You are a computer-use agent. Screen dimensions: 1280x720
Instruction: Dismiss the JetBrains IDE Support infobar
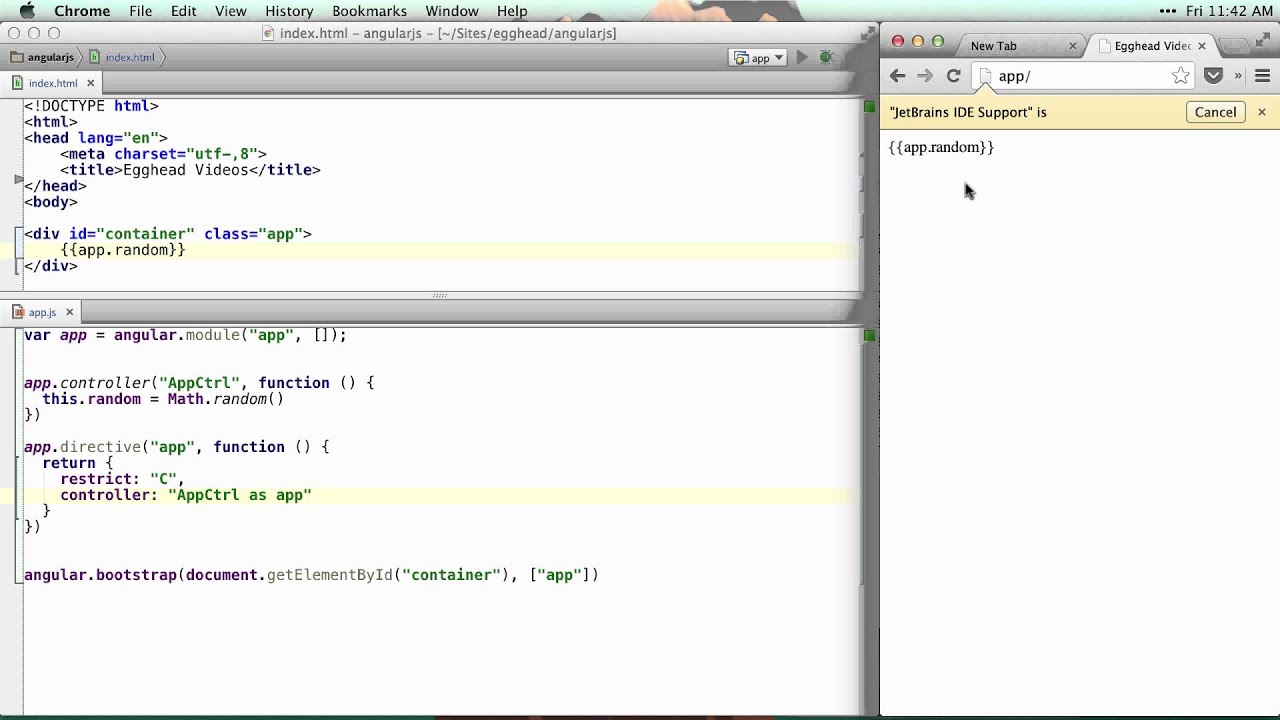[1262, 112]
